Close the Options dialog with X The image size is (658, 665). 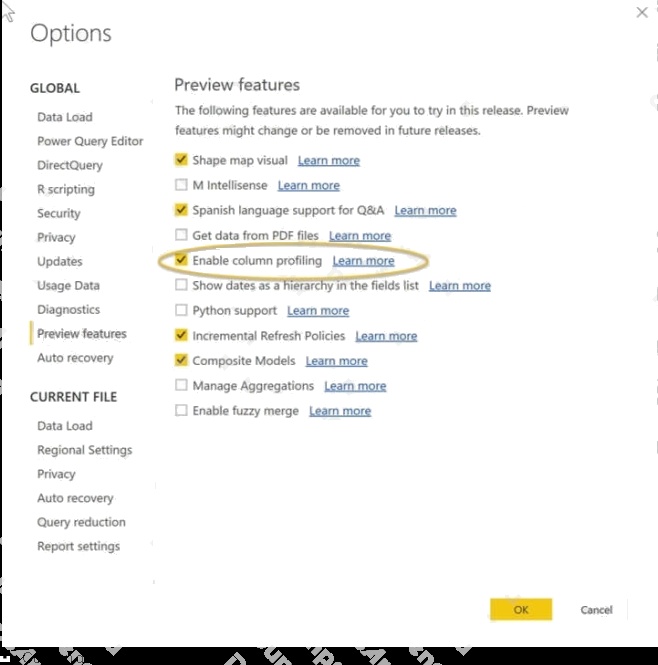[642, 12]
